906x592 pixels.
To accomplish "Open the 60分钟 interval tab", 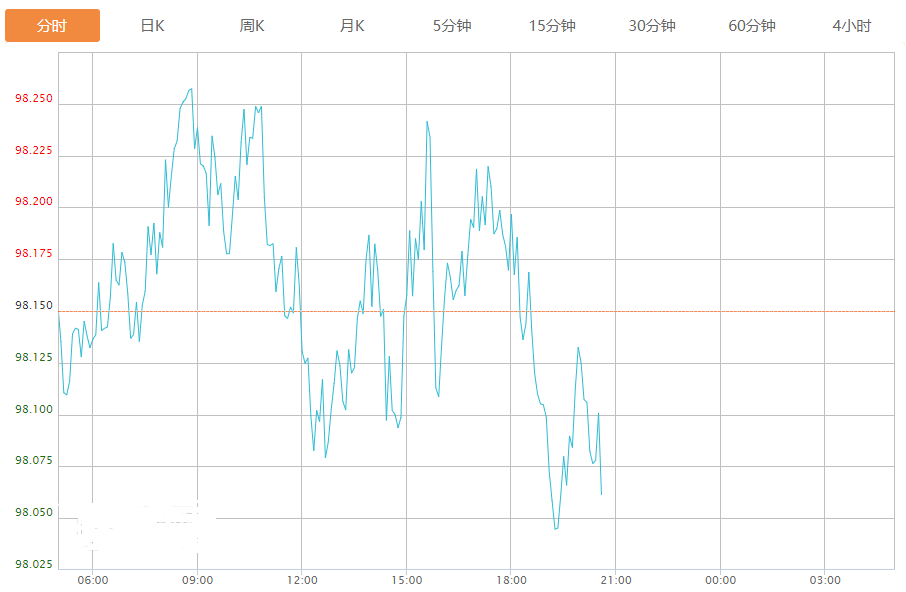I will tap(752, 25).
